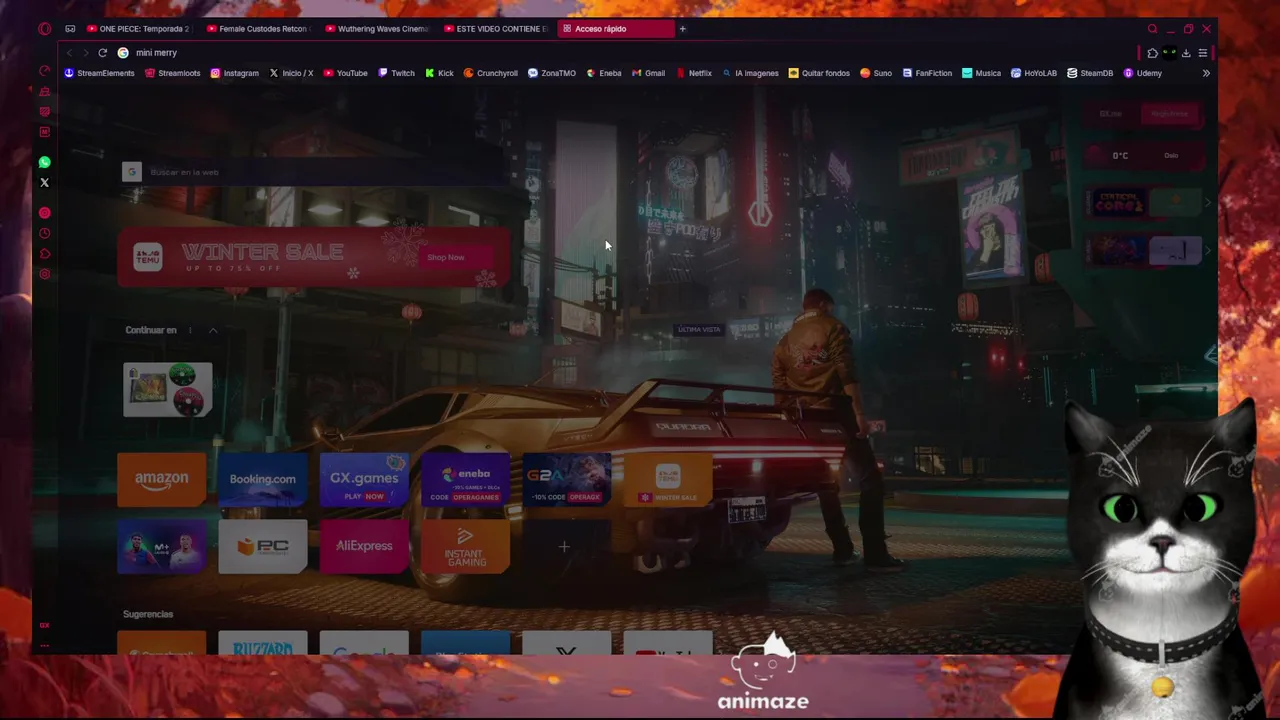
Task: Open X (Twitter) from the sidebar
Action: pyautogui.click(x=44, y=183)
